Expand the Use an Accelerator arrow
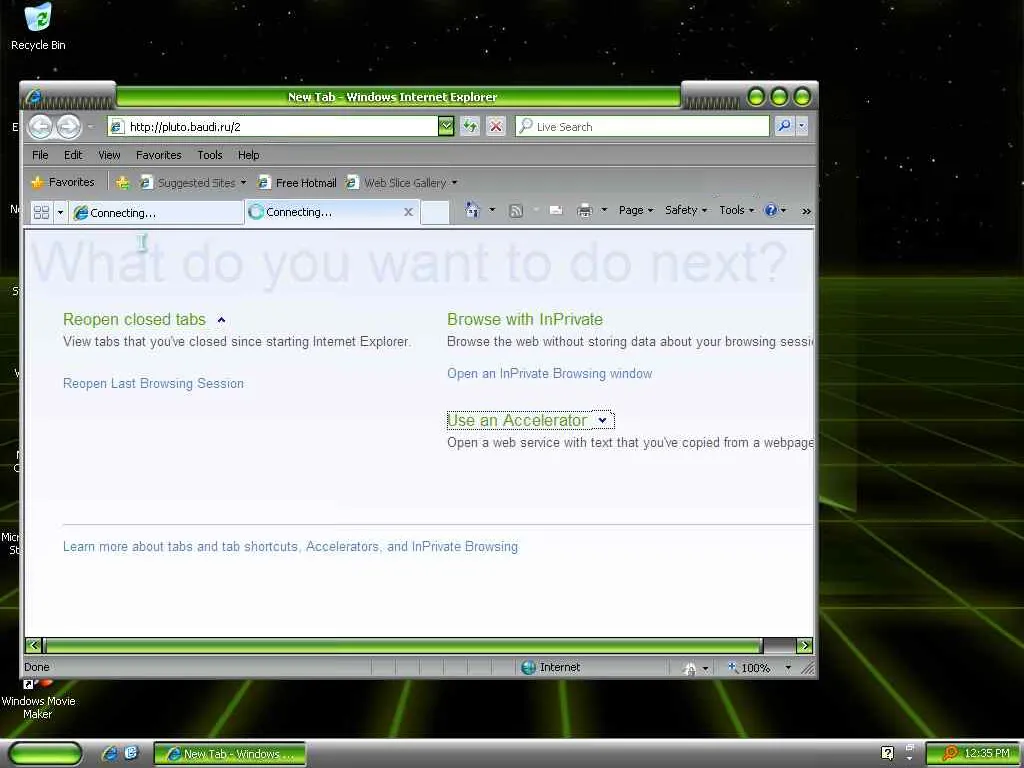 [x=602, y=421]
